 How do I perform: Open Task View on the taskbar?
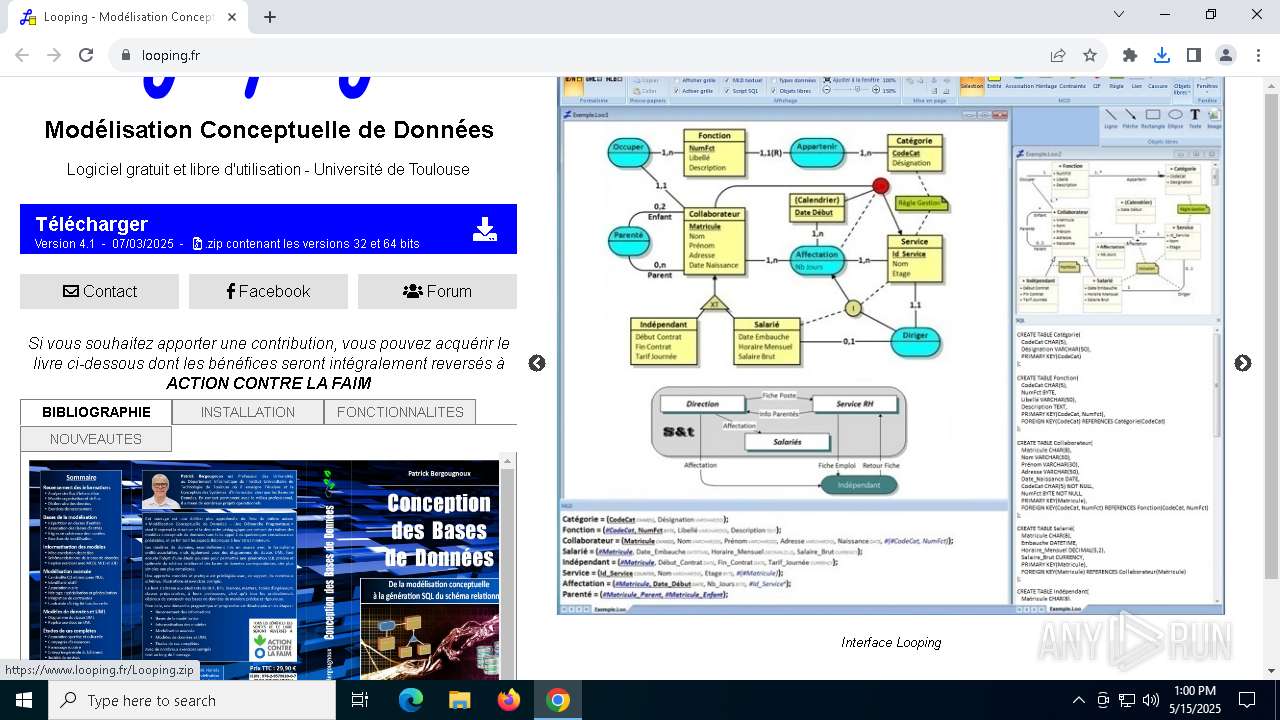click(360, 700)
